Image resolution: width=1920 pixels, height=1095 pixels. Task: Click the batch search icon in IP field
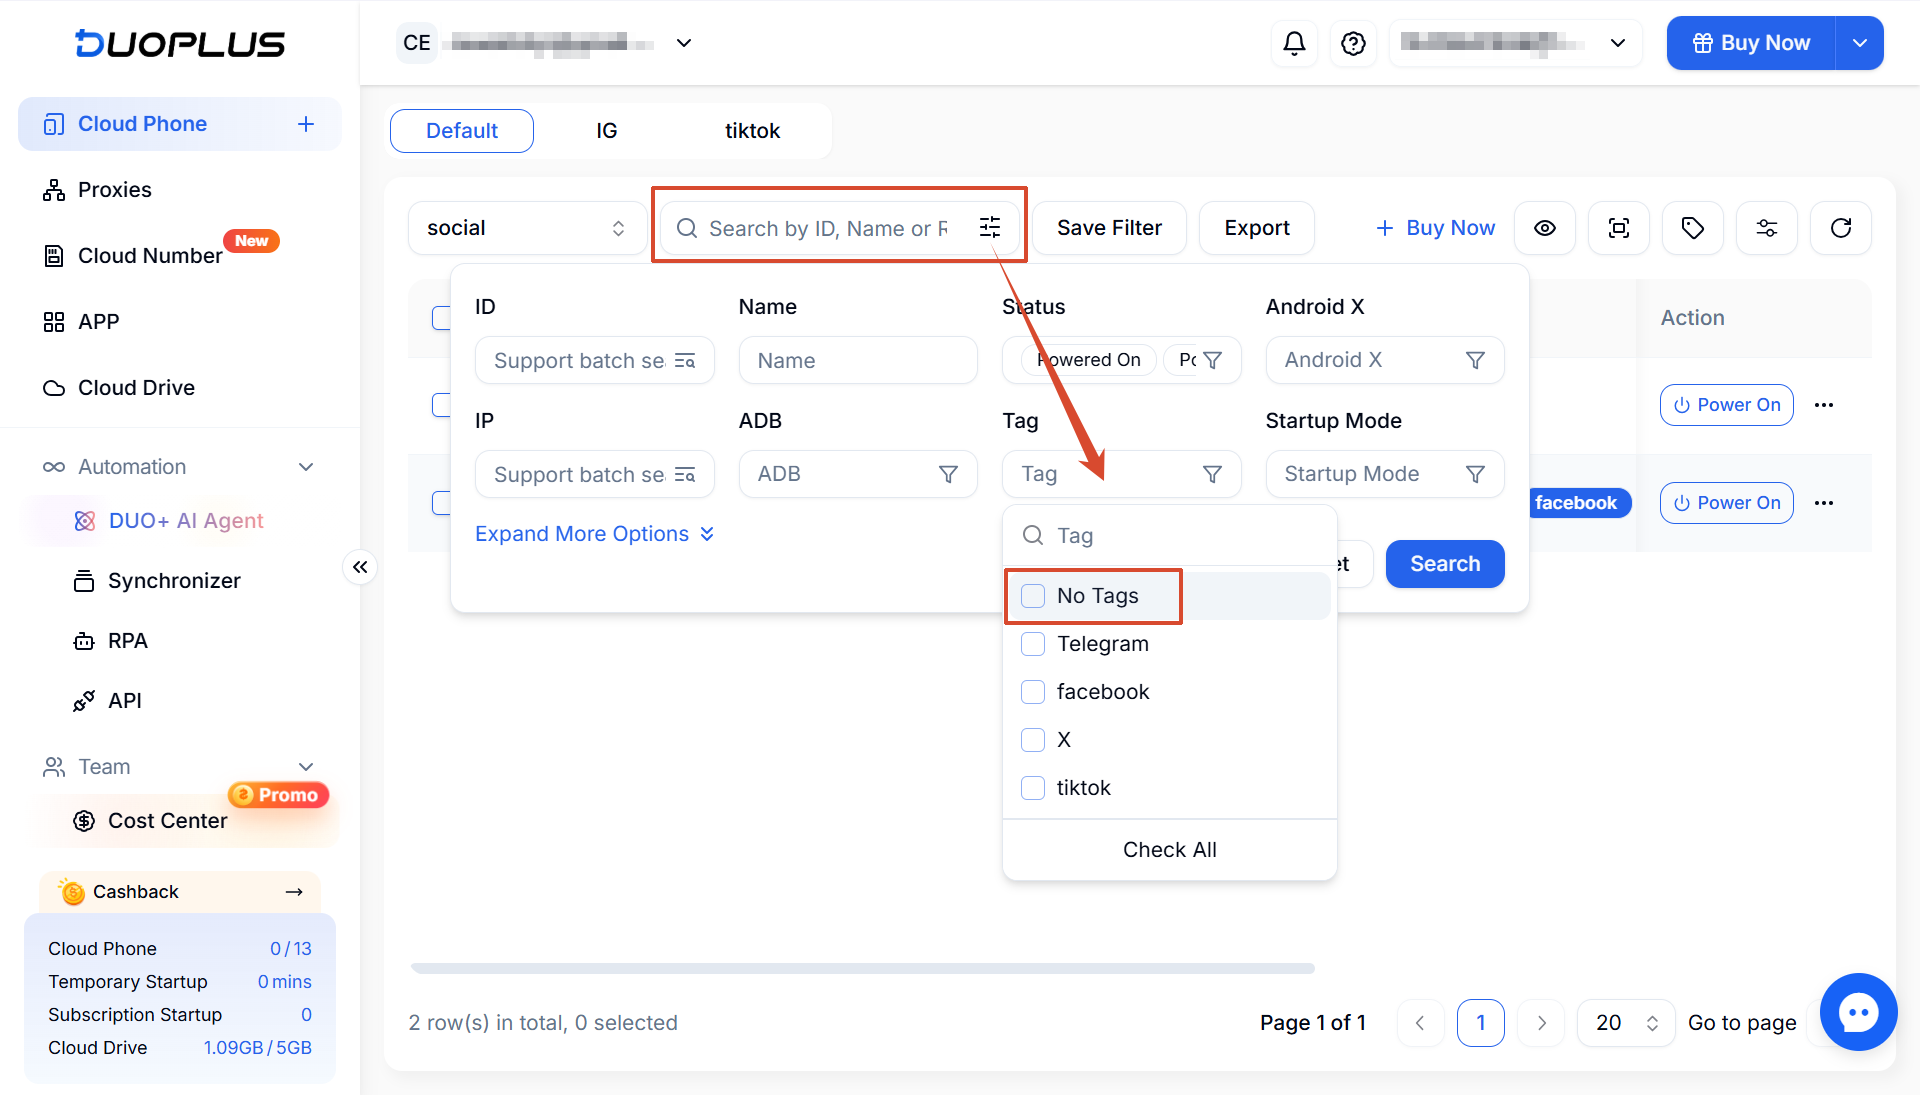click(x=685, y=474)
